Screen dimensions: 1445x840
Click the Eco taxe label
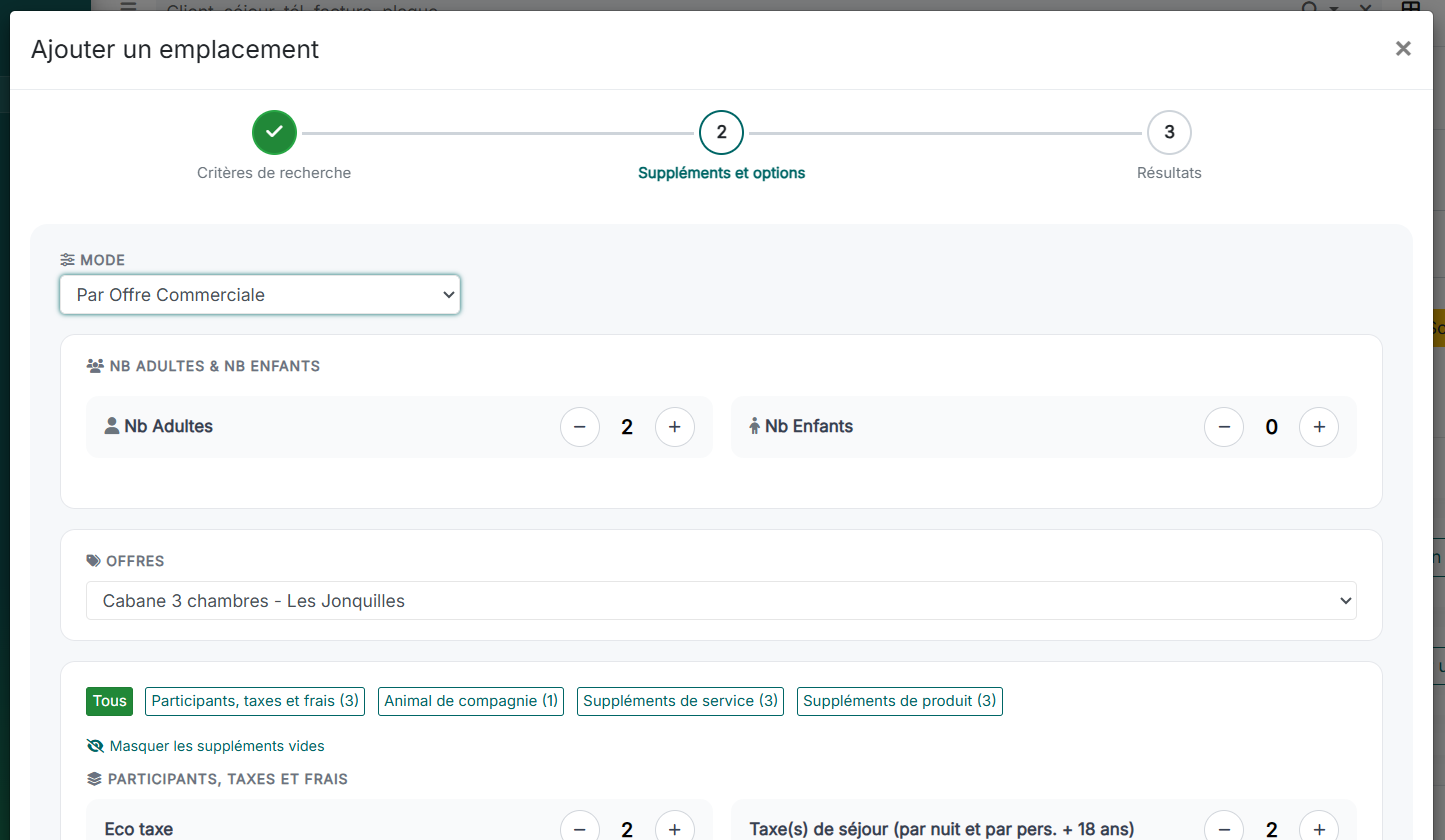(x=139, y=829)
